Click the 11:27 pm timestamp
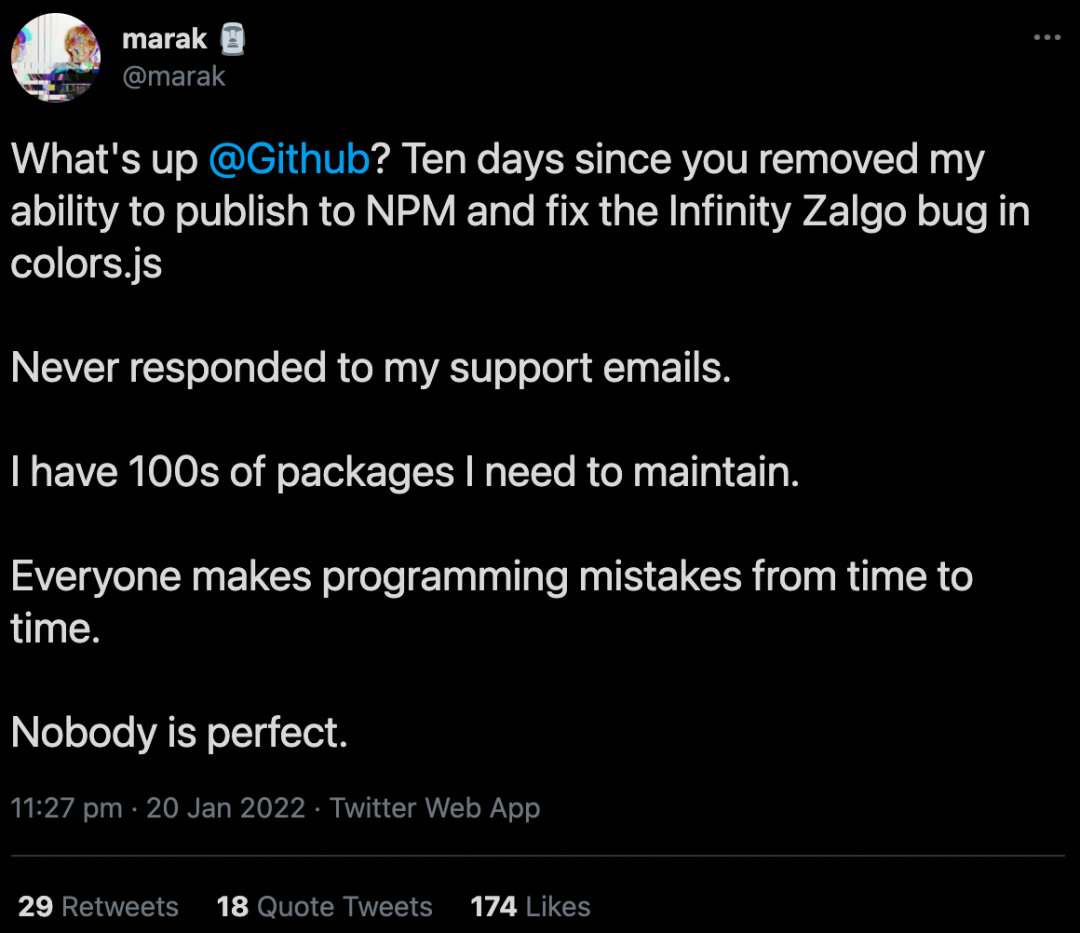Screen dimensions: 1080x933 point(67,808)
